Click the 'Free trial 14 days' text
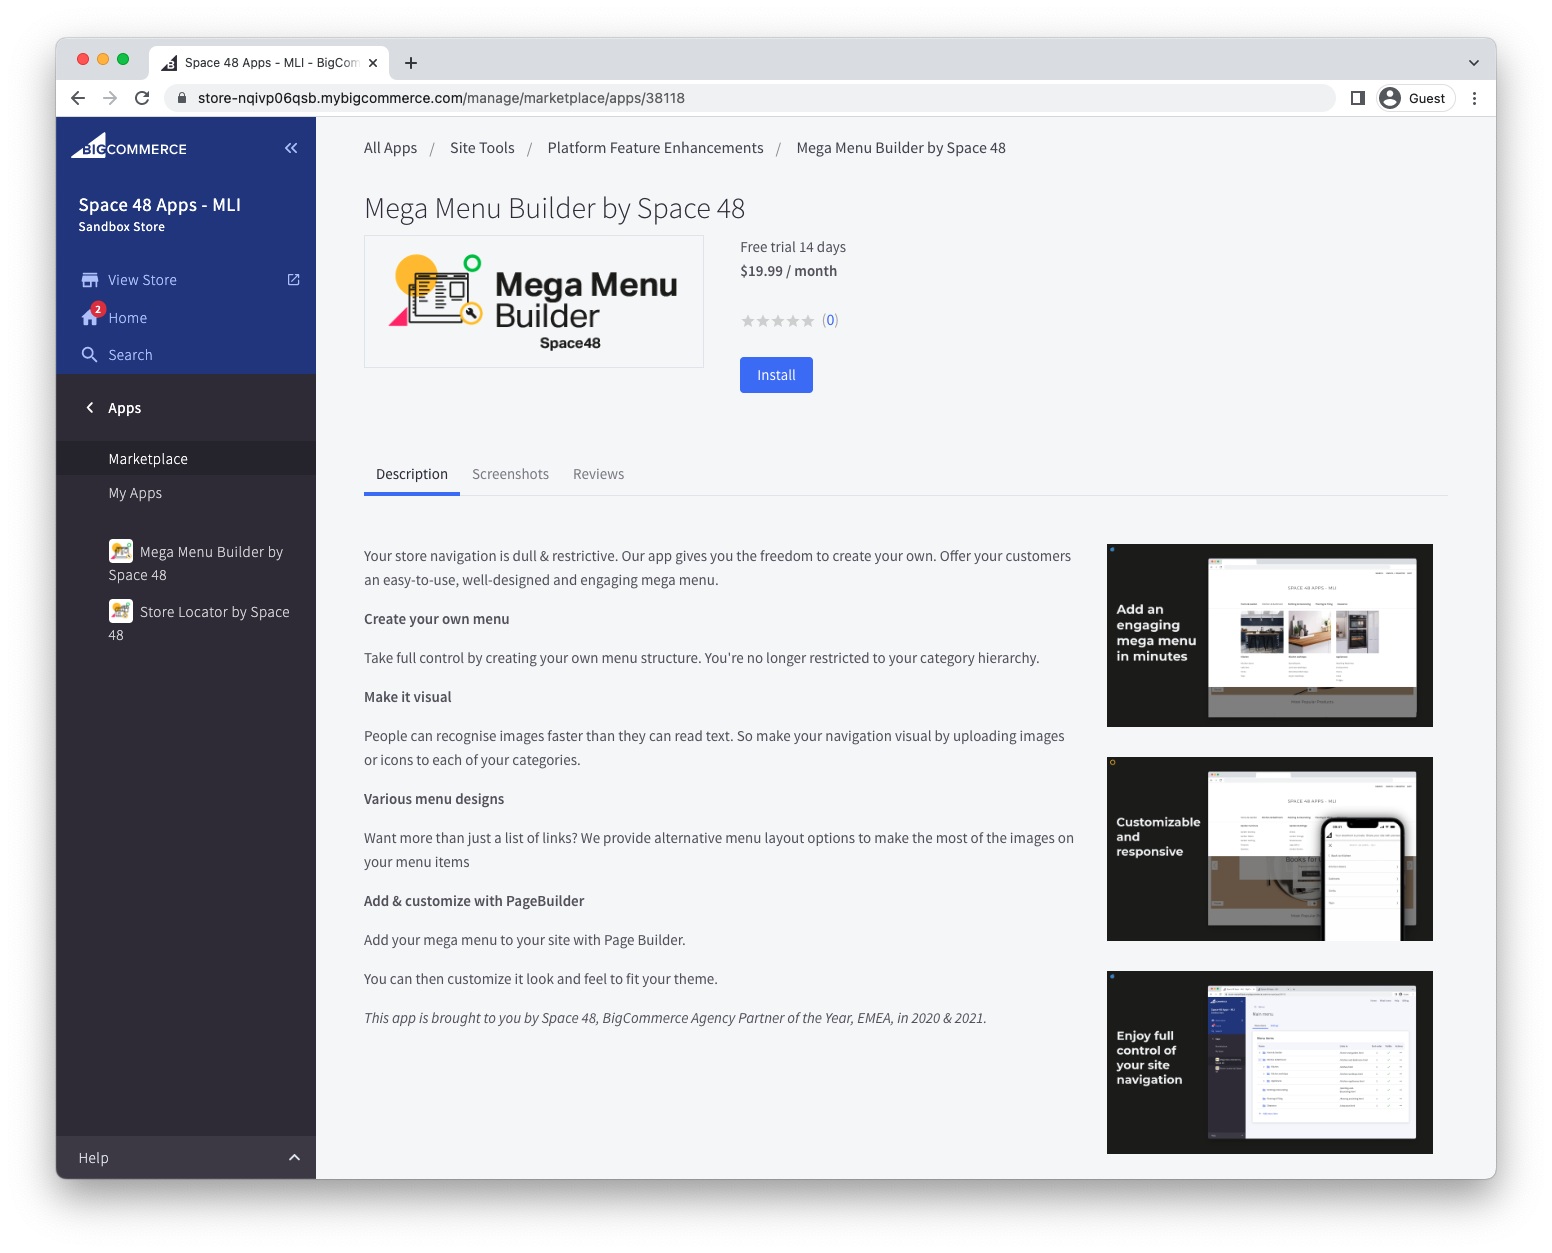Image resolution: width=1552 pixels, height=1253 pixels. pyautogui.click(x=793, y=247)
